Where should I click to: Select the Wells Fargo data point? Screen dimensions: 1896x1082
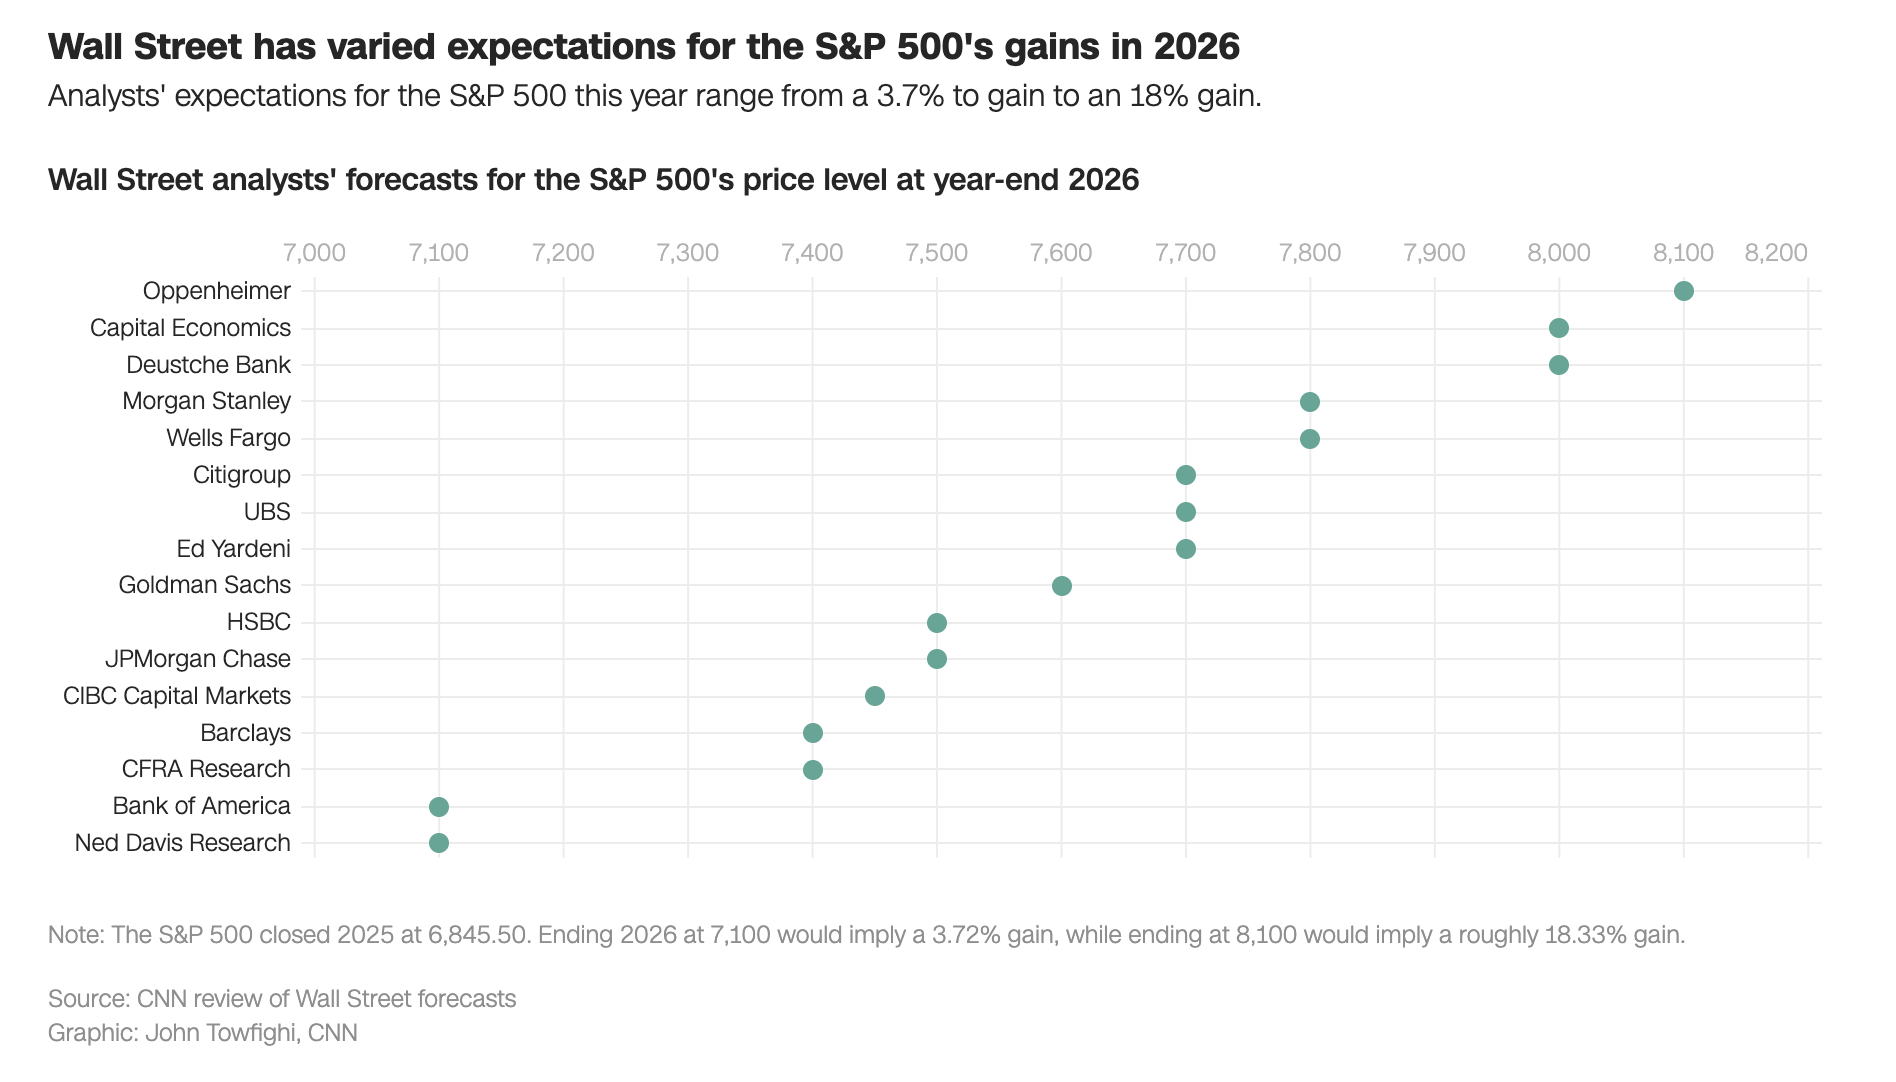pyautogui.click(x=1309, y=439)
